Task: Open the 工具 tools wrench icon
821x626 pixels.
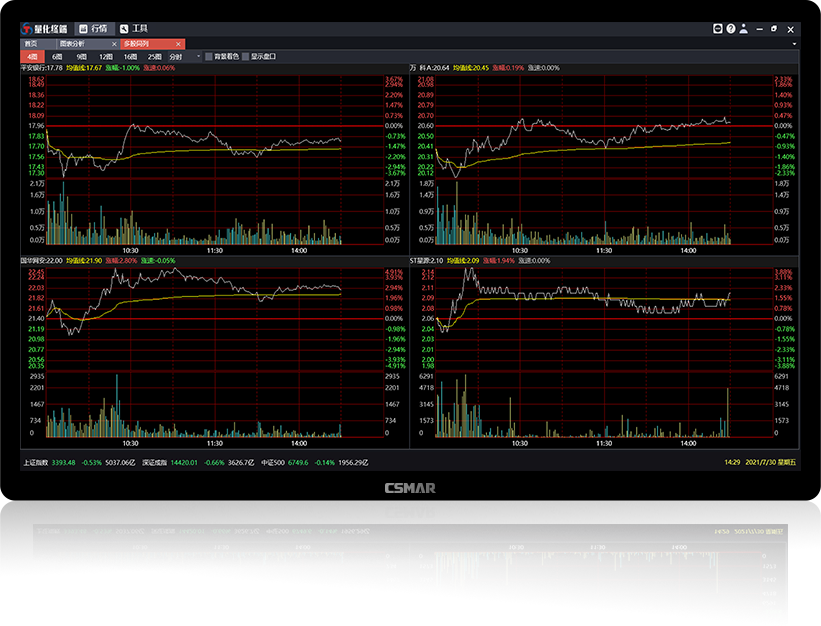Action: tap(125, 29)
